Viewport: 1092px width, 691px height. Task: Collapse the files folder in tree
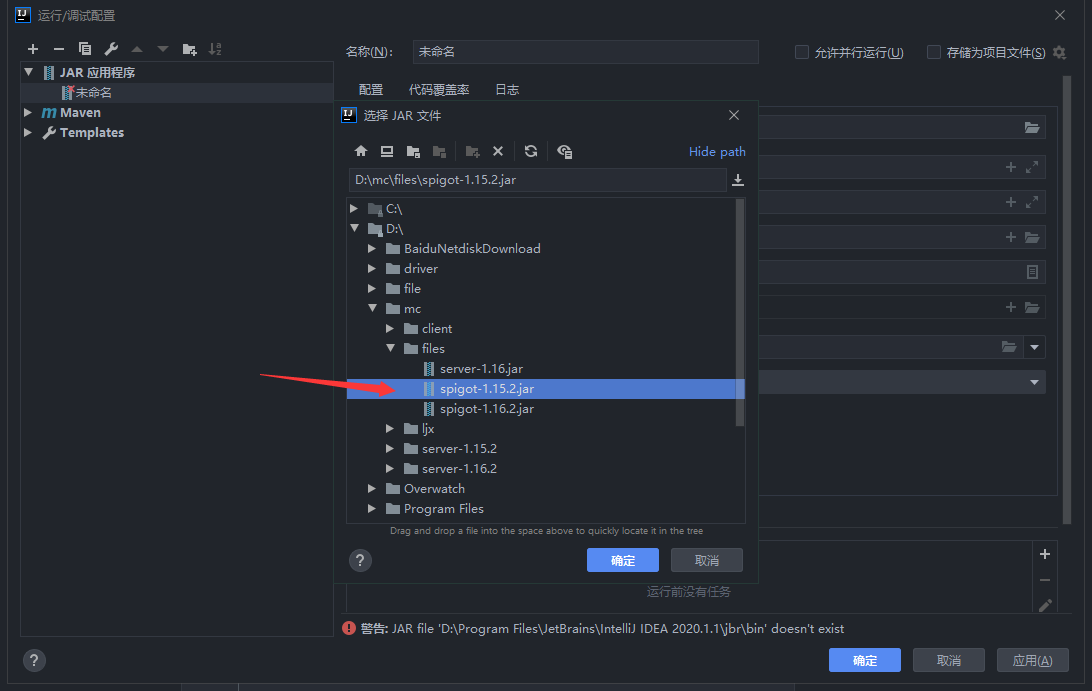(390, 349)
